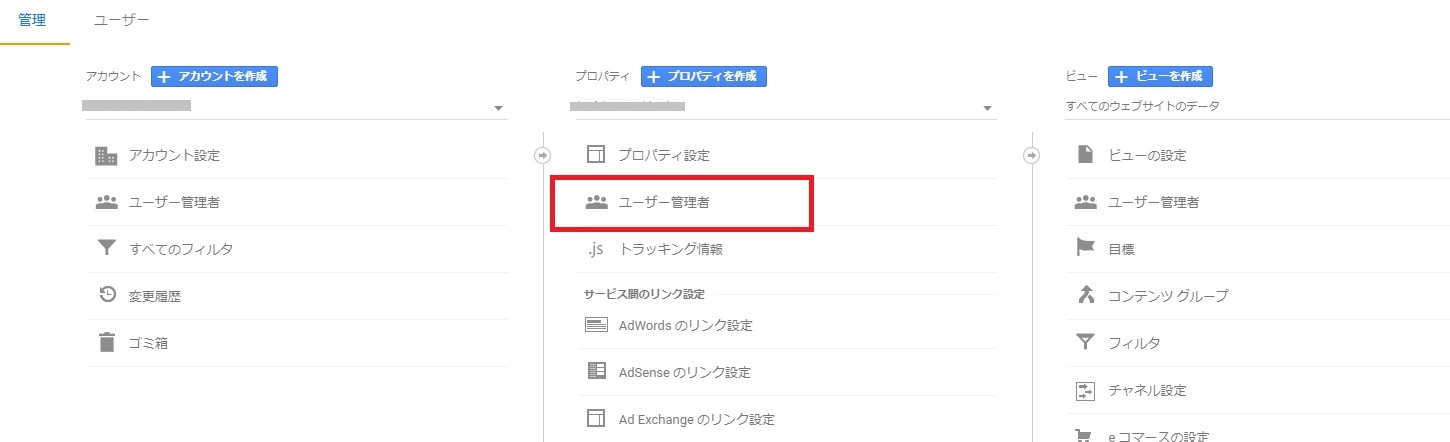The height and width of the screenshot is (442, 1450).
Task: Click the 目標 flag icon
Action: (1085, 249)
